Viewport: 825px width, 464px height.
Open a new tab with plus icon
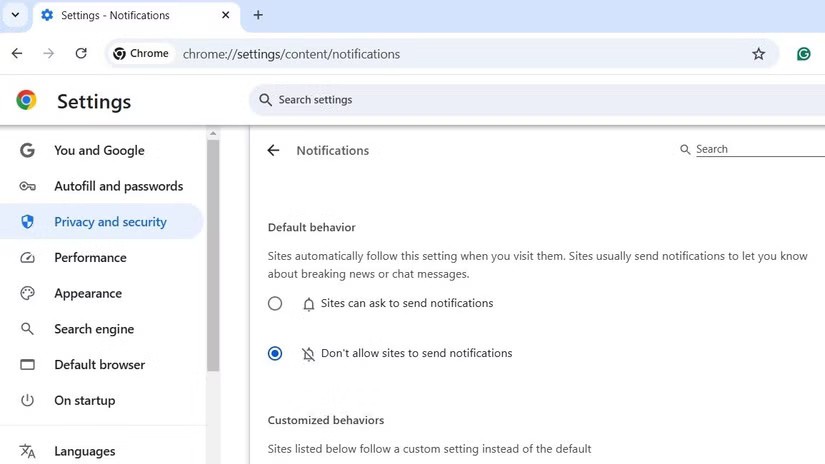pos(258,15)
